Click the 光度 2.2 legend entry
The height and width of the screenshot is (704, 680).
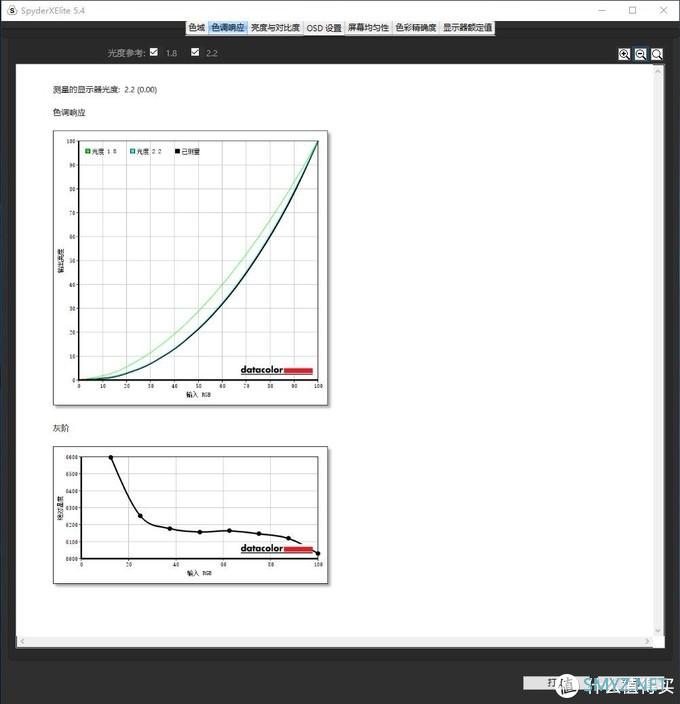point(146,151)
